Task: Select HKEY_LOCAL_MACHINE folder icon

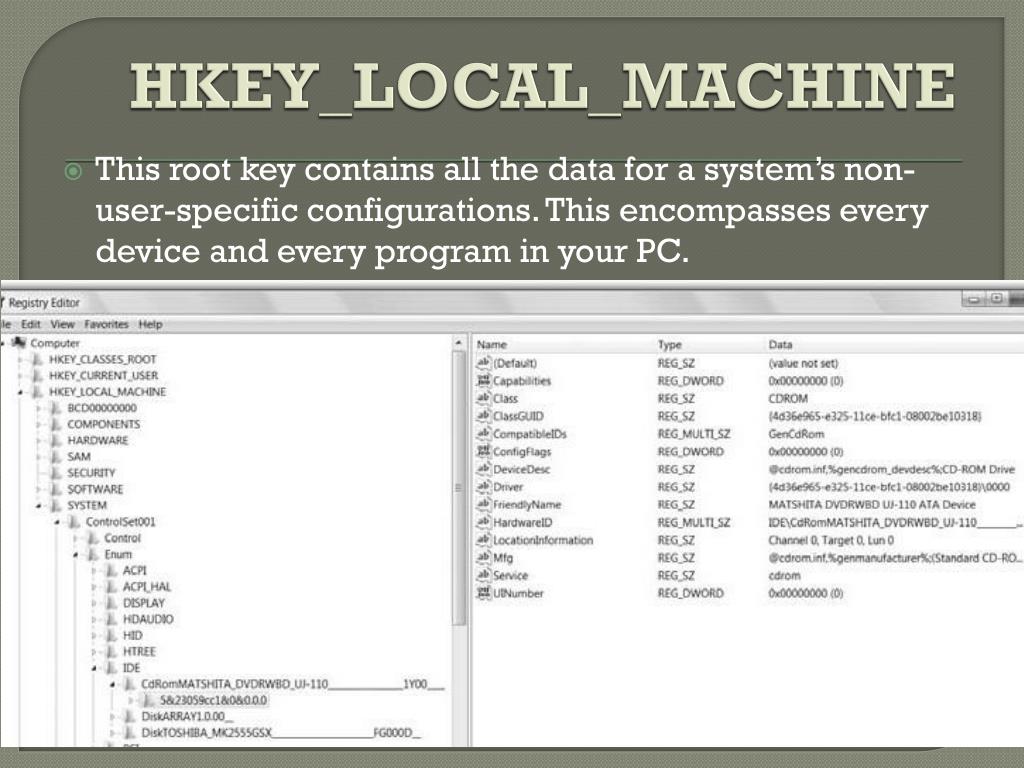Action: [39, 392]
